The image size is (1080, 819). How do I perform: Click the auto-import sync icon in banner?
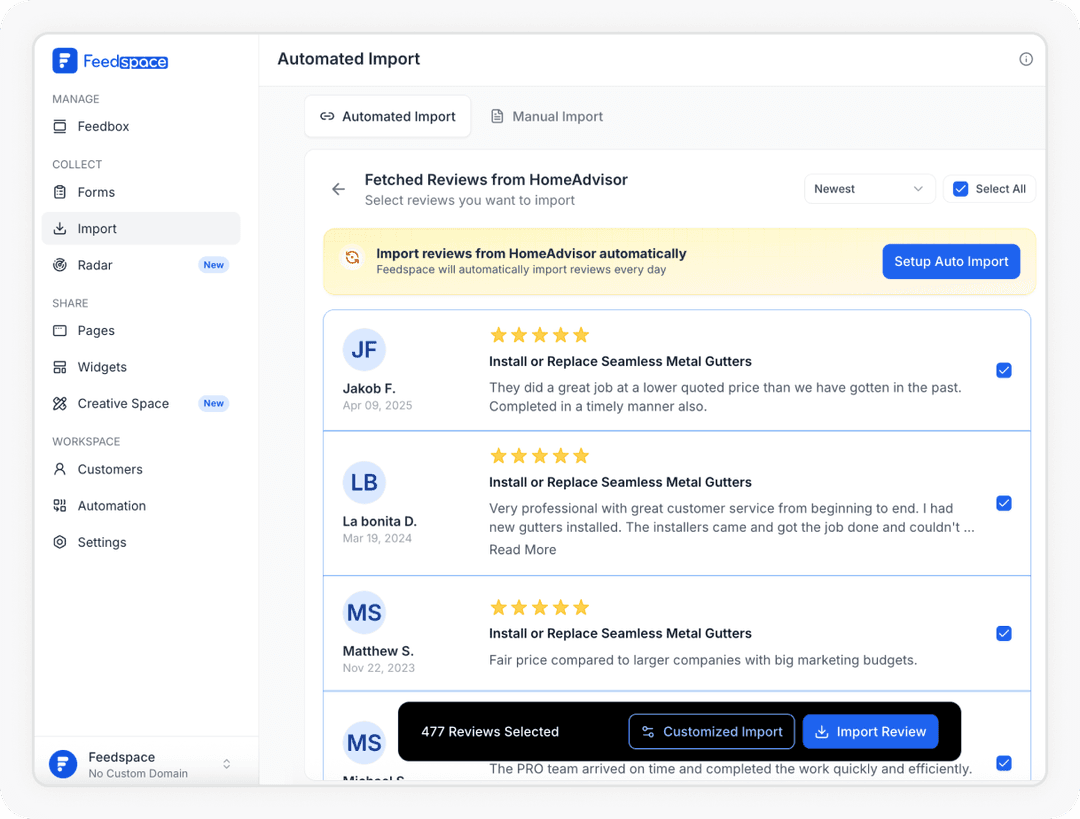[353, 258]
